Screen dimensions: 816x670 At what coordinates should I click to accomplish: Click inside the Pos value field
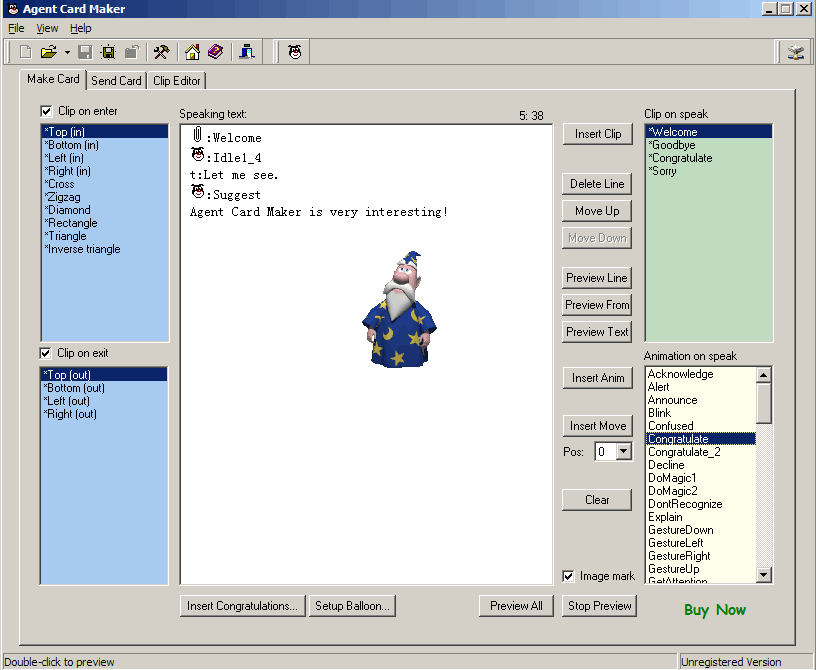pos(606,451)
